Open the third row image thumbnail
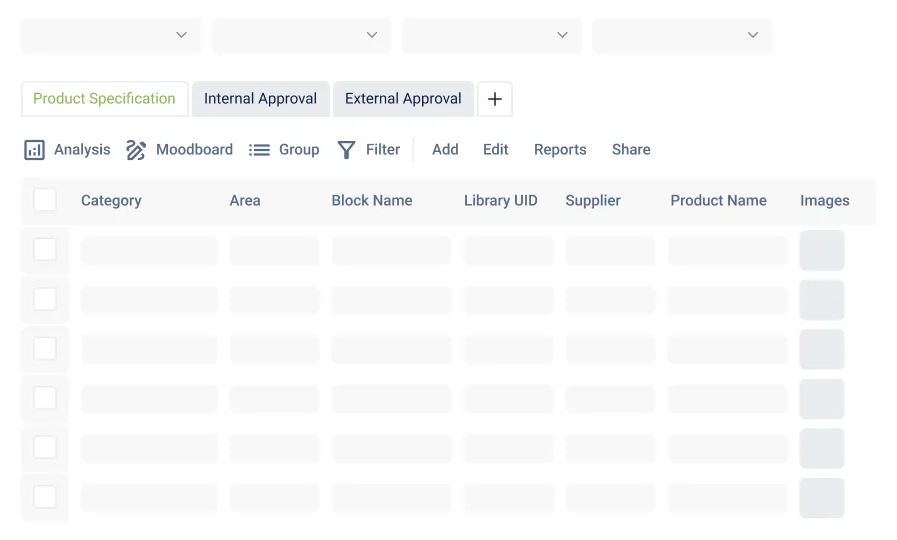 point(822,349)
